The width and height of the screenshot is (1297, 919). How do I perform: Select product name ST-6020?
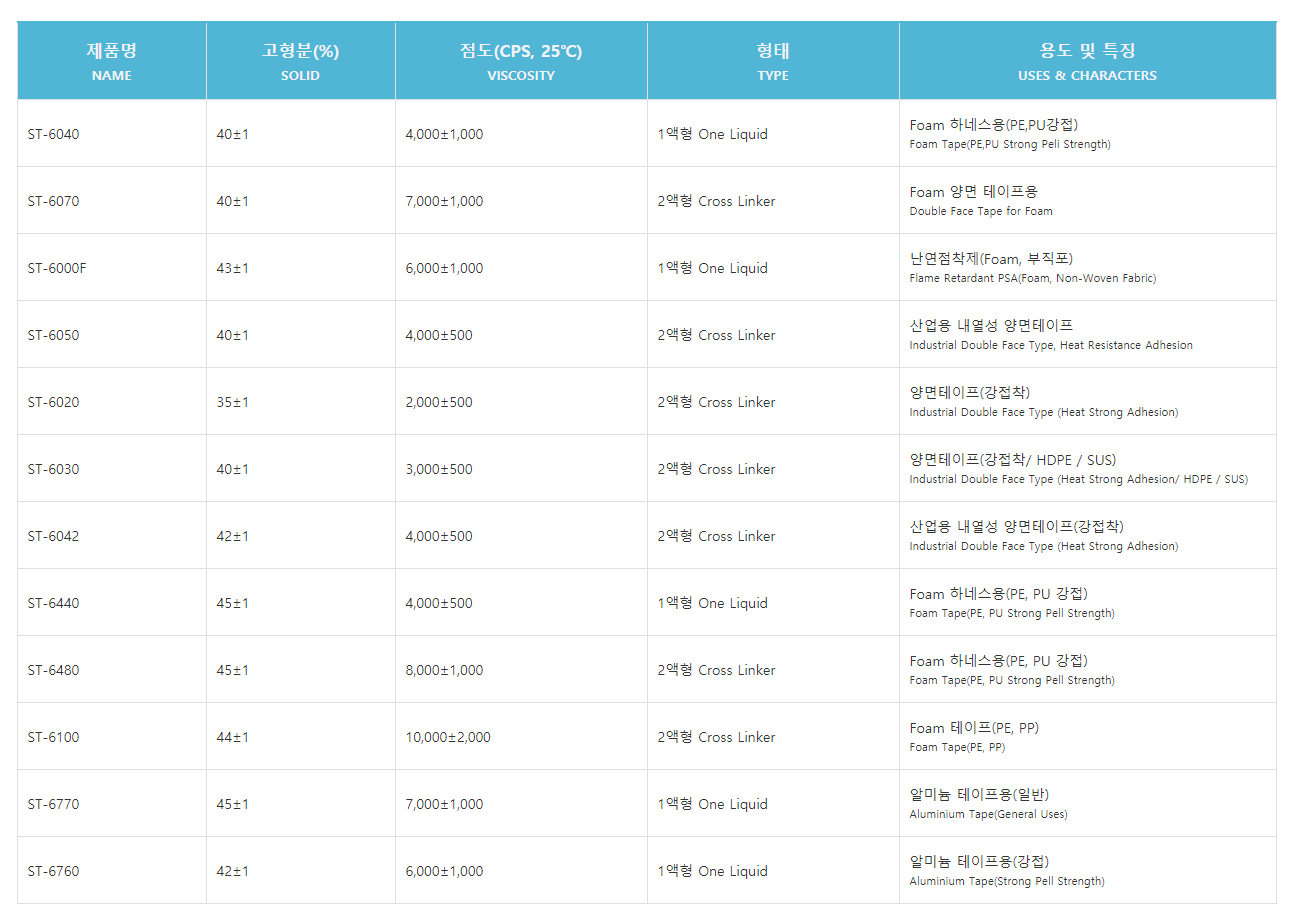(x=53, y=402)
